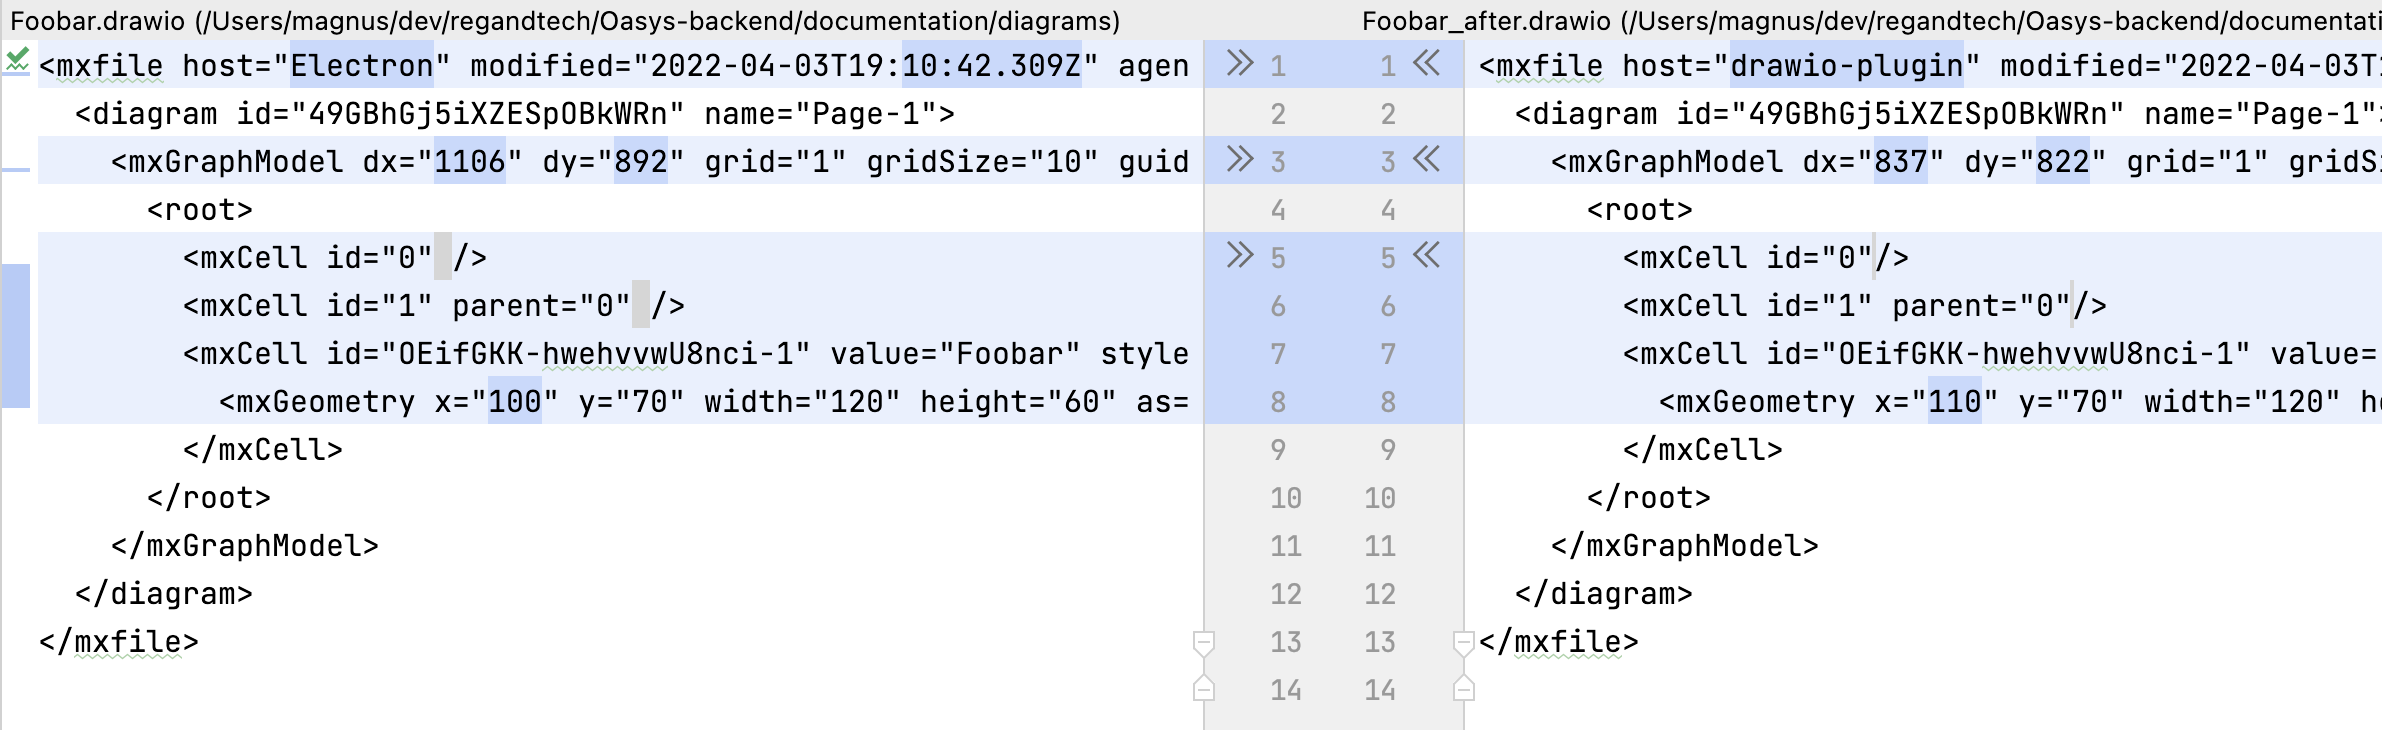Place cursor on the <root> line in left editor
This screenshot has width=2382, height=730.
[x=200, y=208]
